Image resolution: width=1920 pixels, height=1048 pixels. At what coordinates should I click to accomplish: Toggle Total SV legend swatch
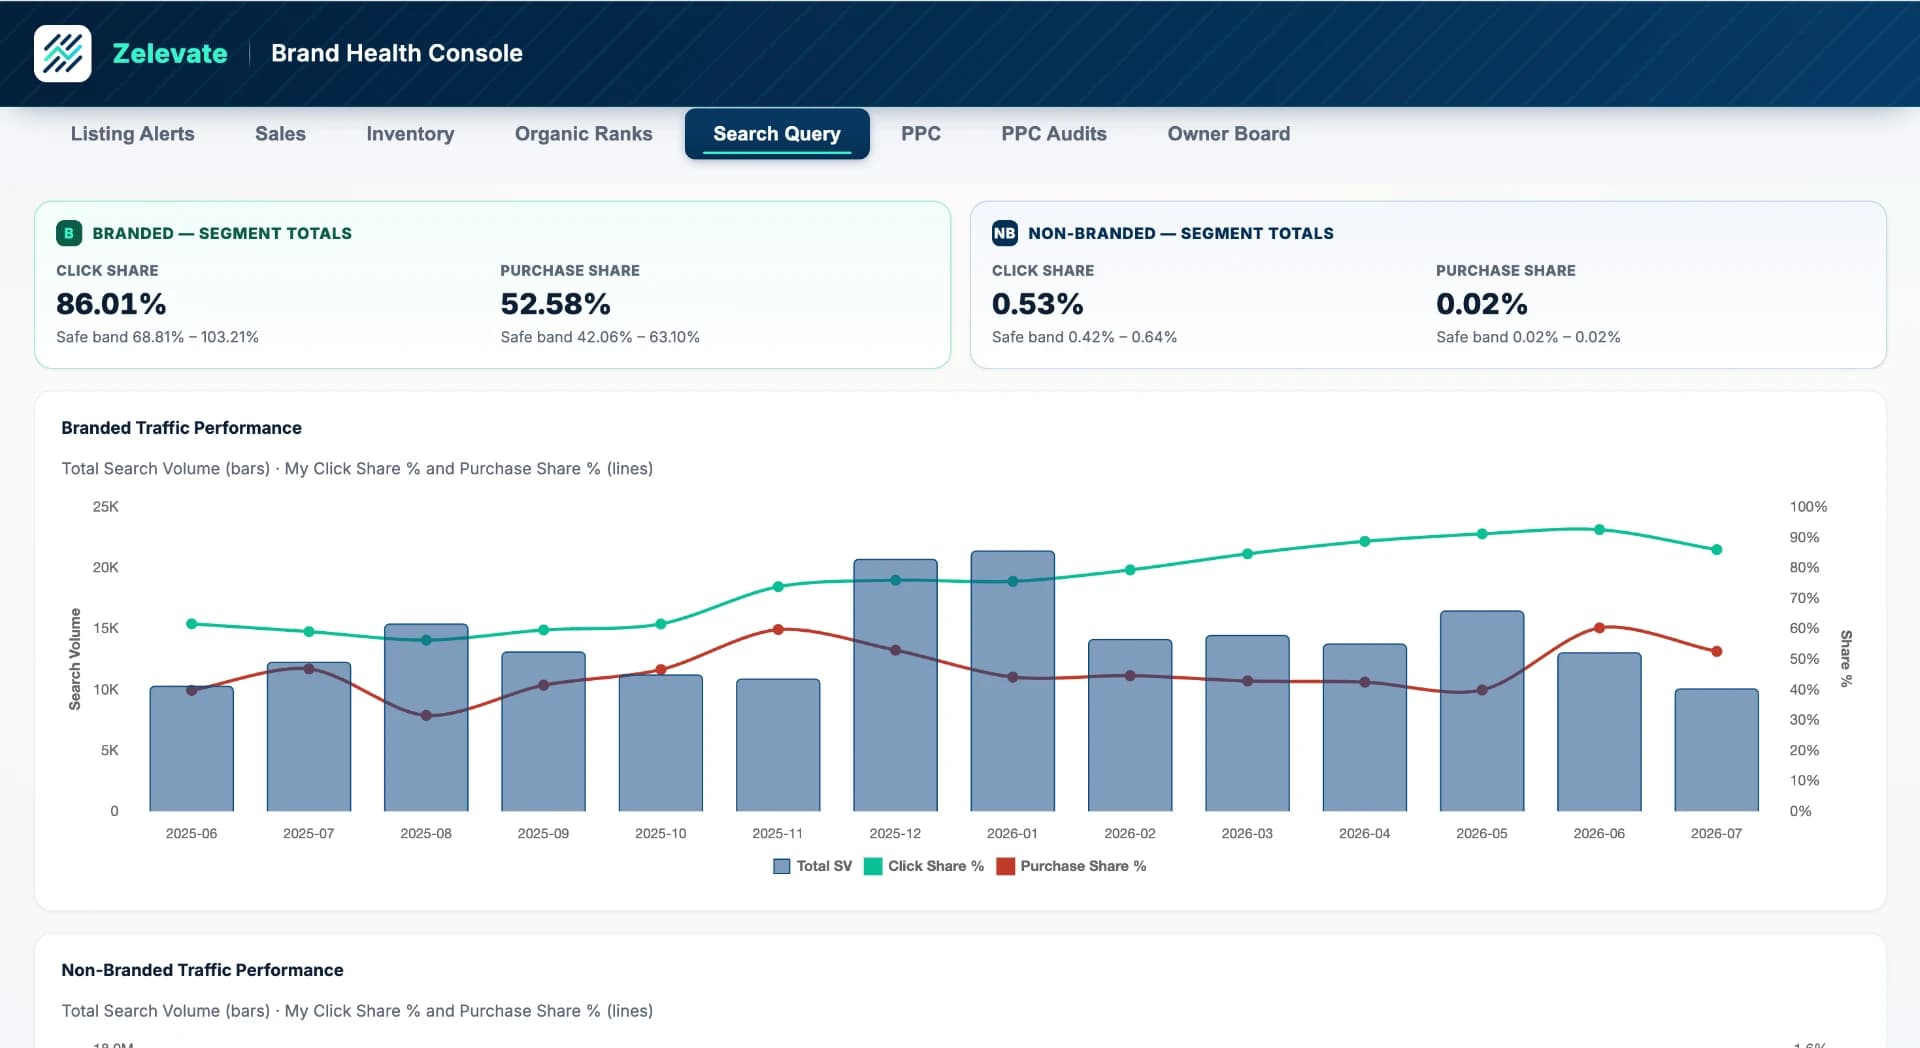(x=782, y=866)
